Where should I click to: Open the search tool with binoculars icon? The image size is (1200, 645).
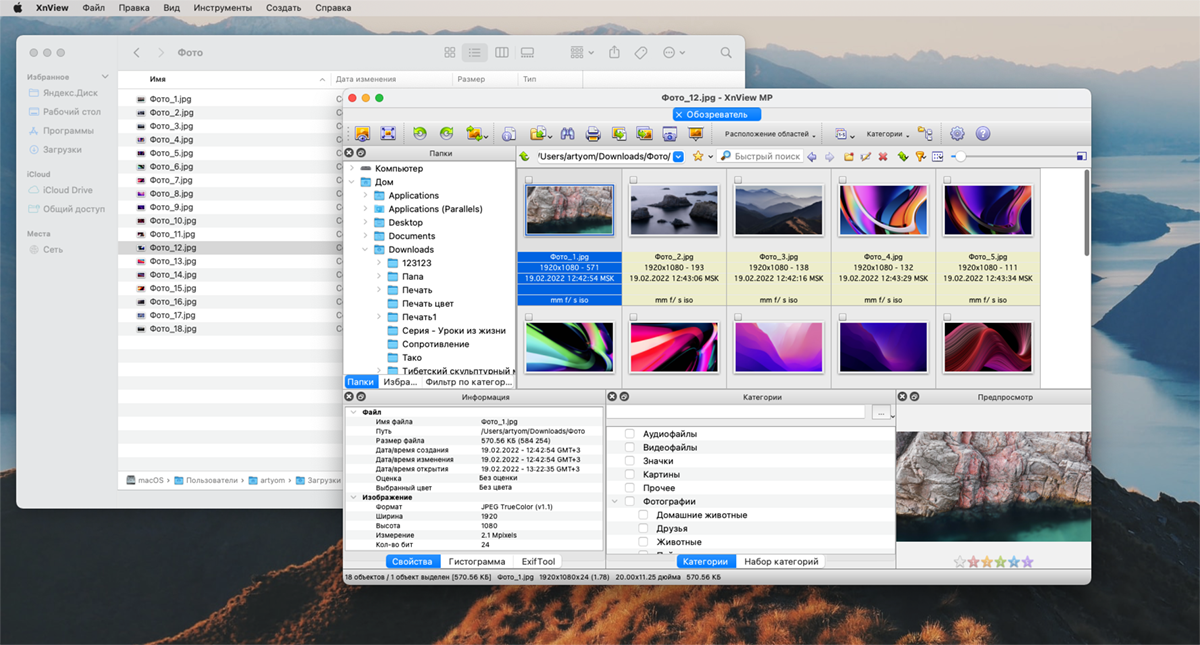(567, 134)
